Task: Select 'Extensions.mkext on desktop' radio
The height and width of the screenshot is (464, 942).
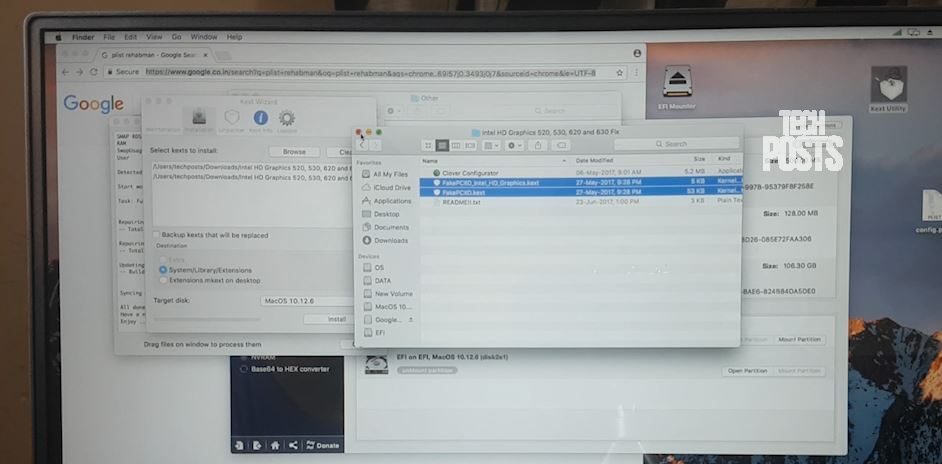Action: point(163,281)
